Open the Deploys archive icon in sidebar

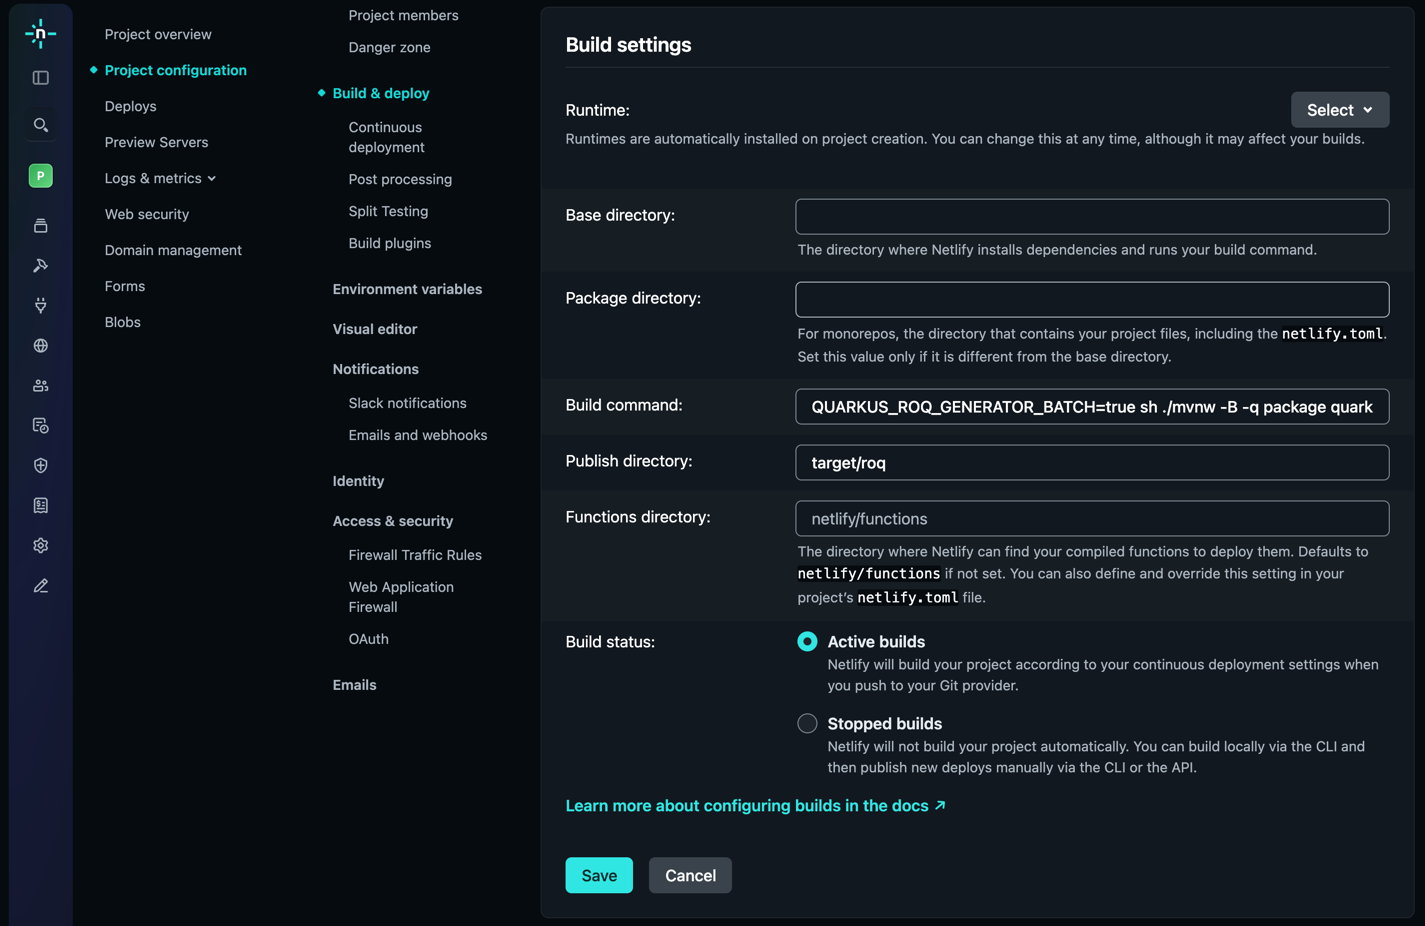40,225
